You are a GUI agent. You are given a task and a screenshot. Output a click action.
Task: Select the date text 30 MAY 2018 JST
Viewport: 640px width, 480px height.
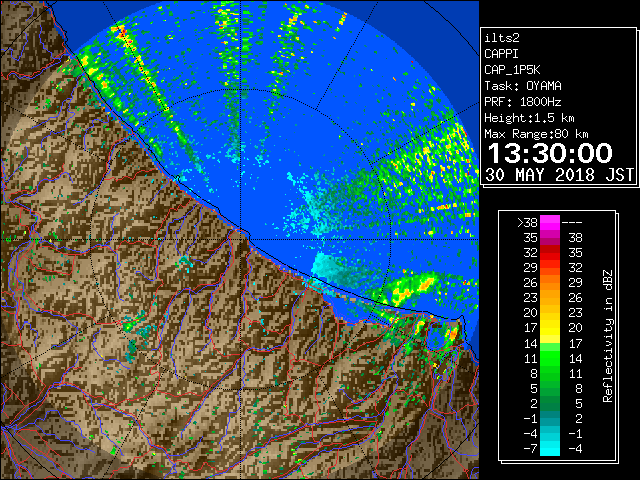click(x=559, y=175)
